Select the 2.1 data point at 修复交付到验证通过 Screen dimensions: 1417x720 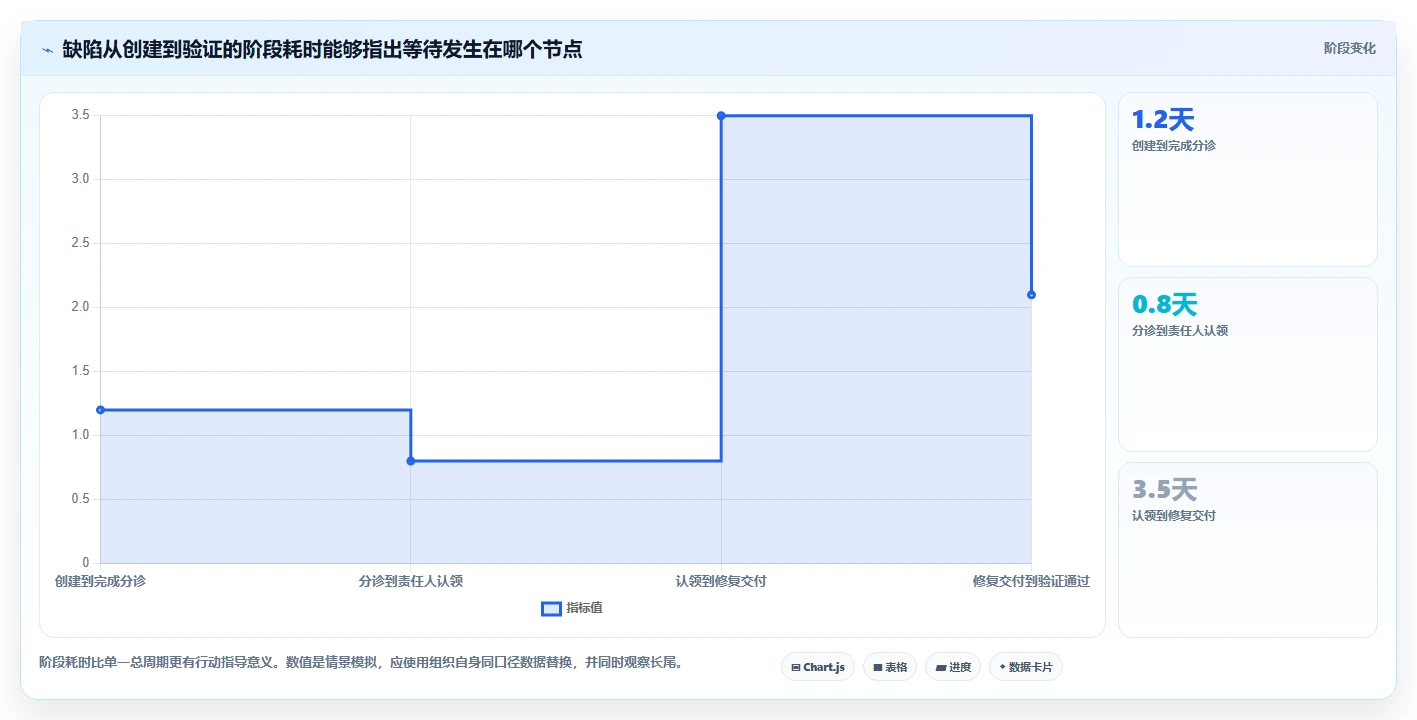click(x=1031, y=295)
